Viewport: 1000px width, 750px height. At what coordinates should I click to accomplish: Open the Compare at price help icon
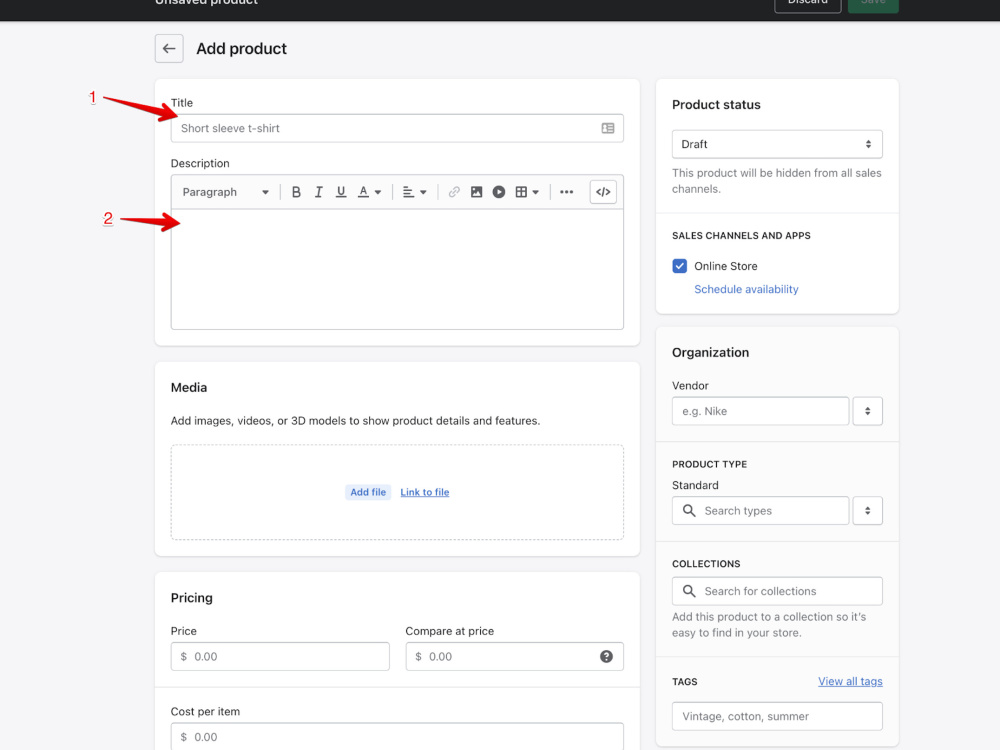coord(606,656)
